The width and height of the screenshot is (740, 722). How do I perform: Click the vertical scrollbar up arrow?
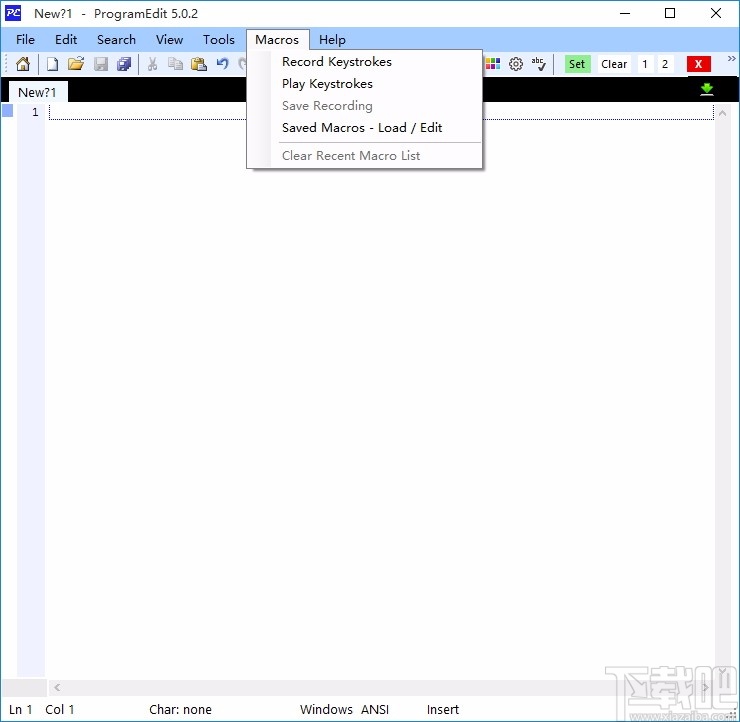722,113
